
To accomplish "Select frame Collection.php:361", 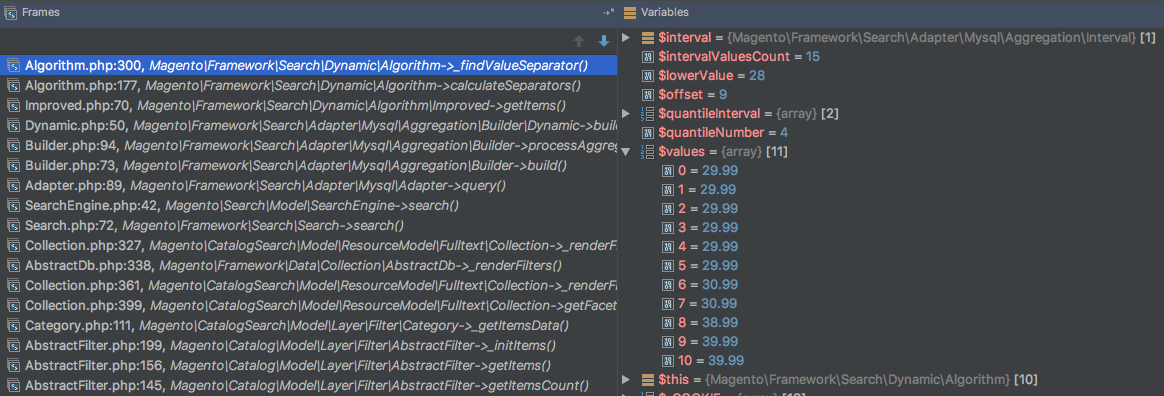I will [308, 285].
